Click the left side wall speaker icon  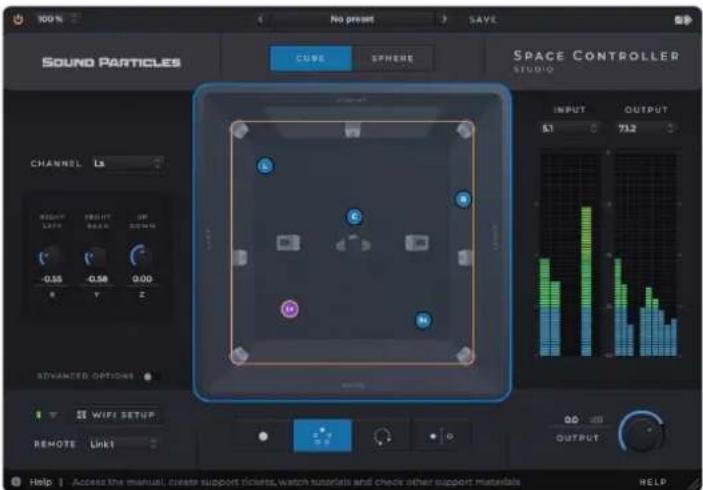240,258
